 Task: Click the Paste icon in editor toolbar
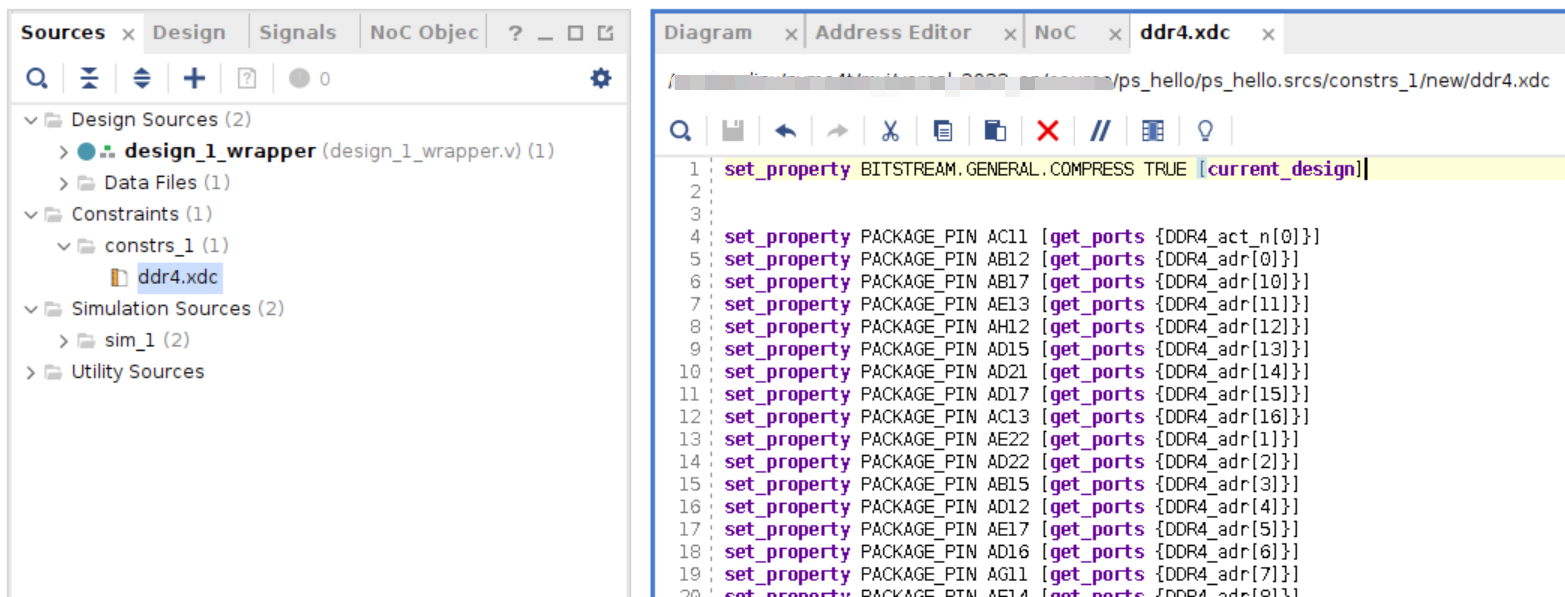(x=995, y=131)
